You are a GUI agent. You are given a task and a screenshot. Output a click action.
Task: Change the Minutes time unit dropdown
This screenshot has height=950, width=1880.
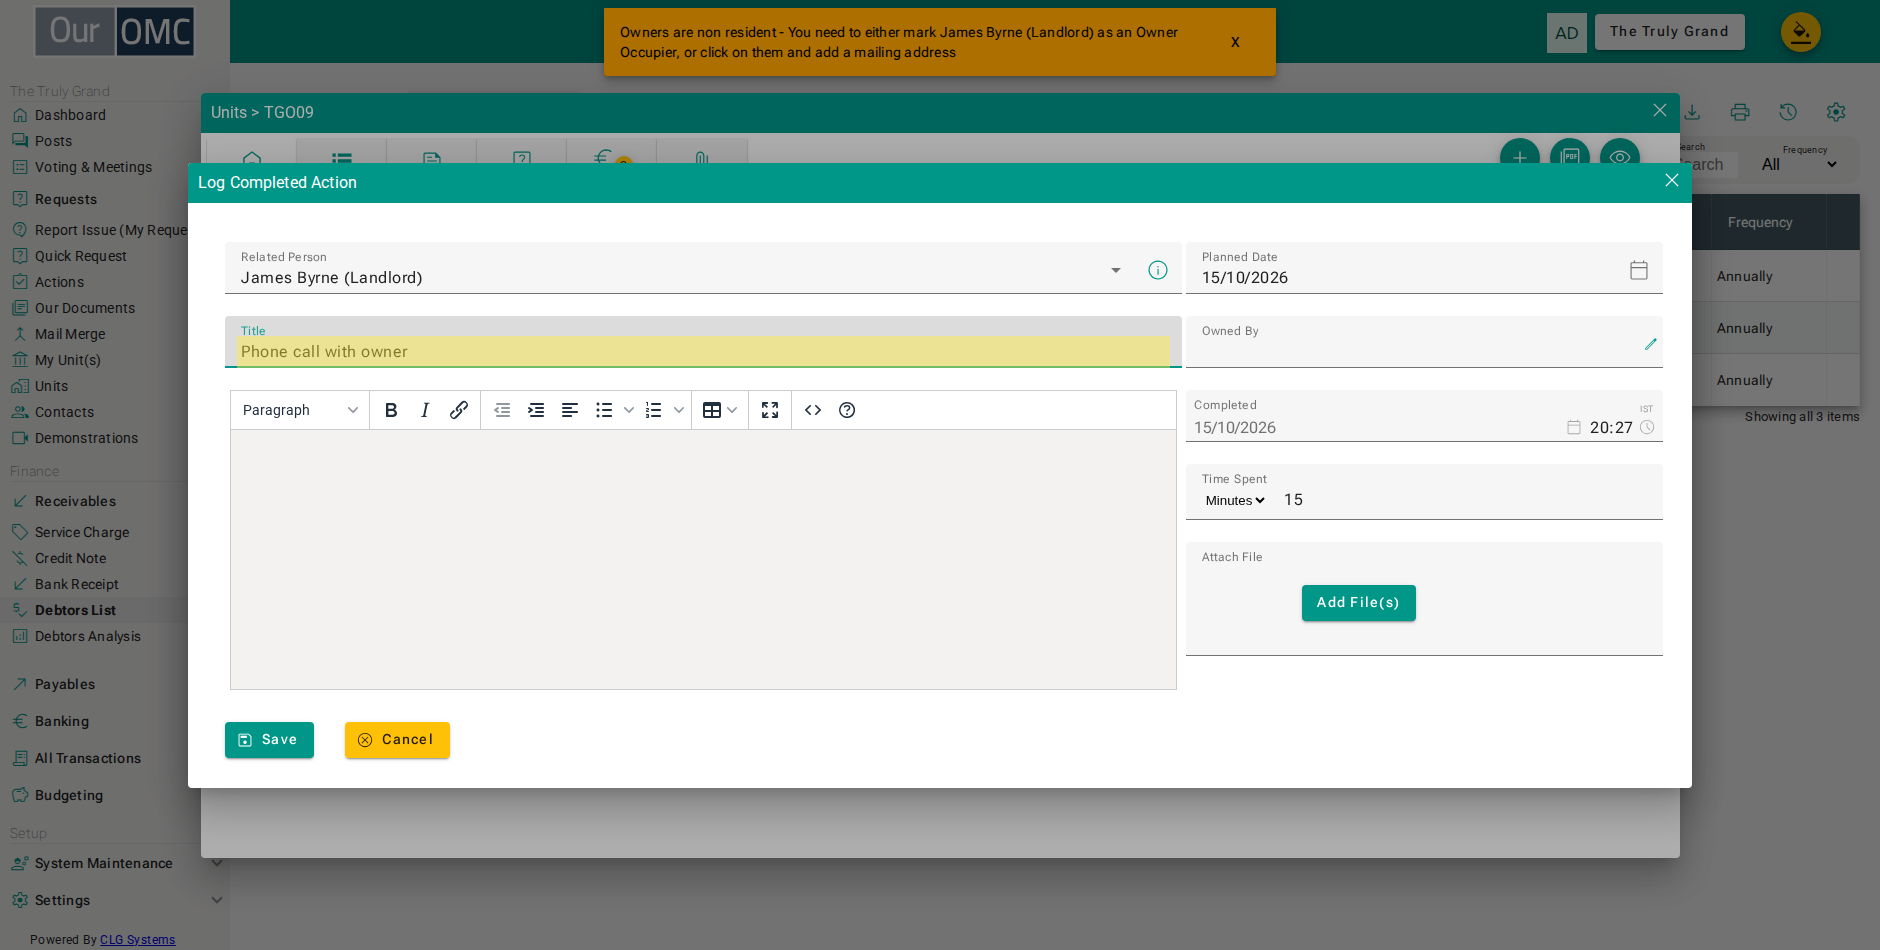click(x=1235, y=501)
